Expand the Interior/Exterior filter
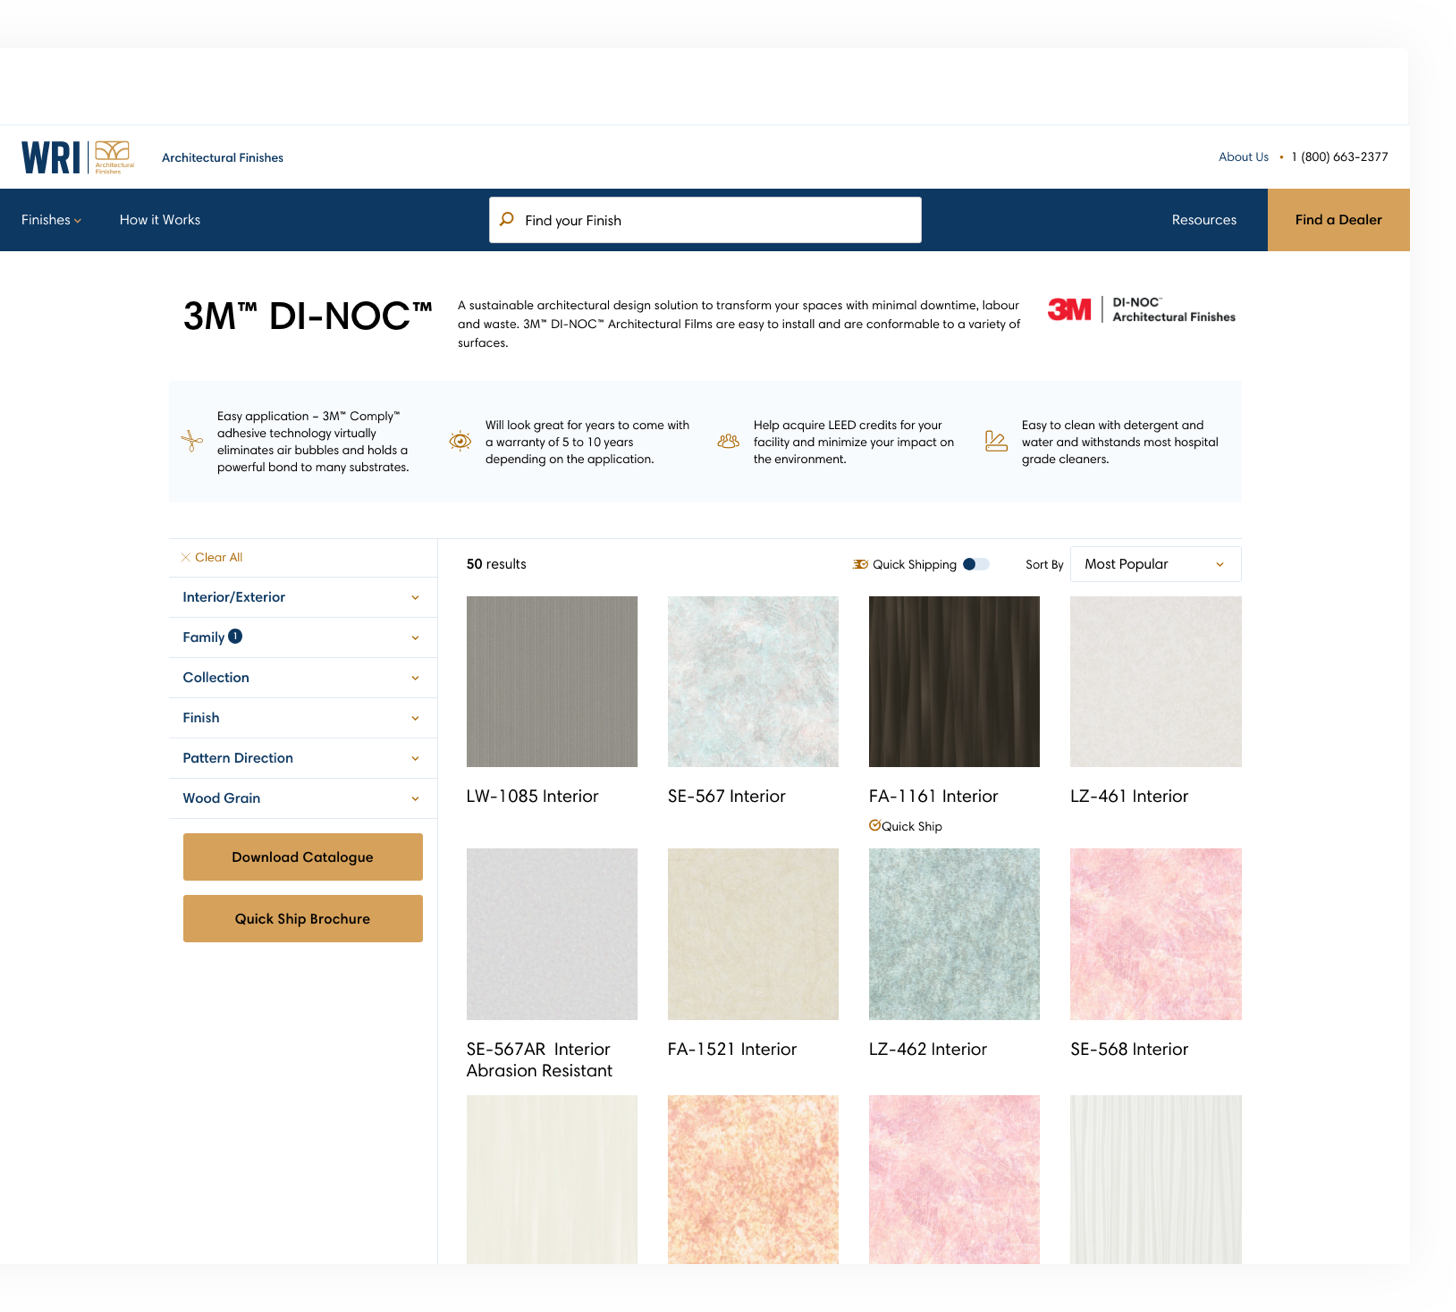Image resolution: width=1456 pixels, height=1312 pixels. [x=302, y=597]
